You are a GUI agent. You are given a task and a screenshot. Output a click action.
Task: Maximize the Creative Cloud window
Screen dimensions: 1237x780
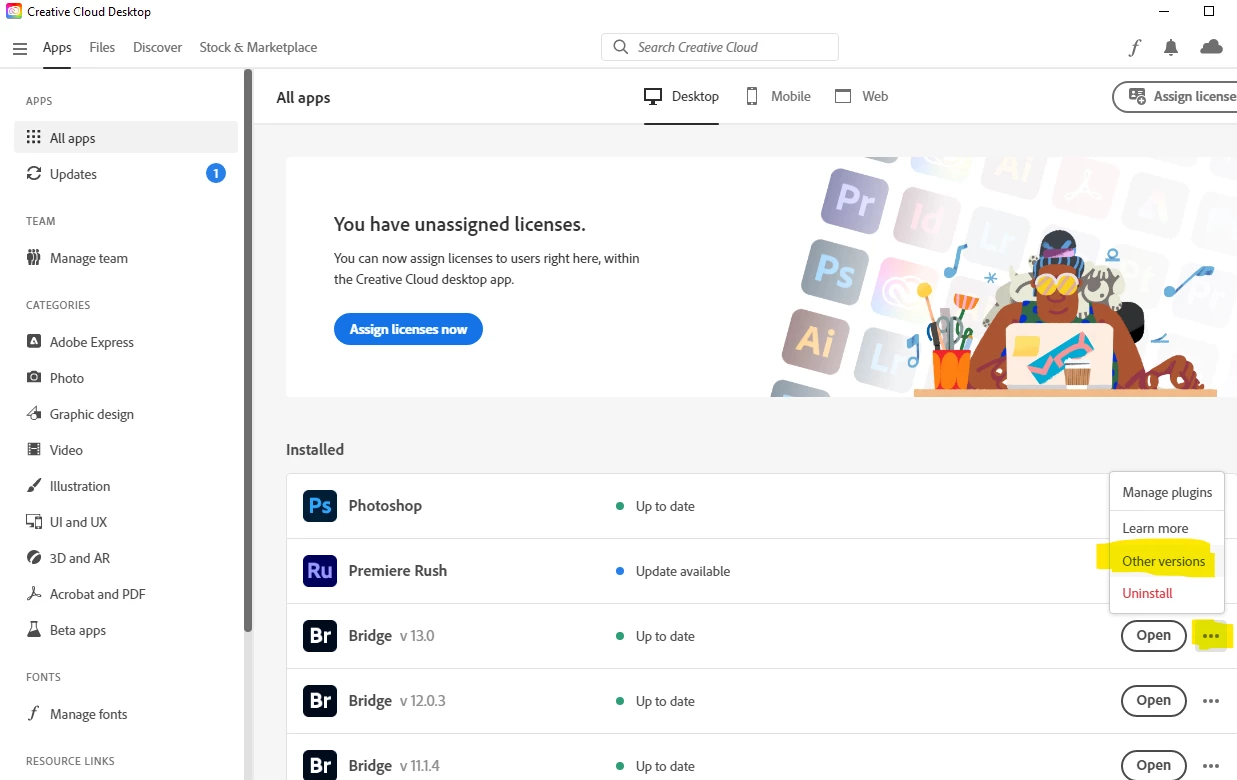coord(1209,12)
